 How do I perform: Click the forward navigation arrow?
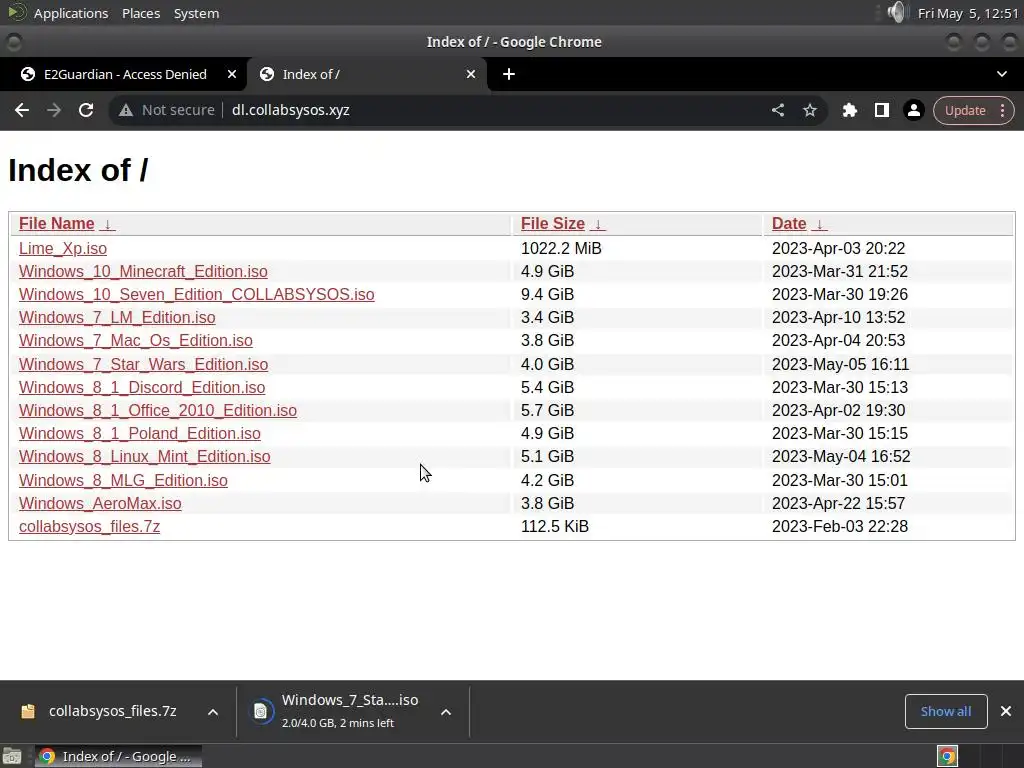pyautogui.click(x=54, y=110)
